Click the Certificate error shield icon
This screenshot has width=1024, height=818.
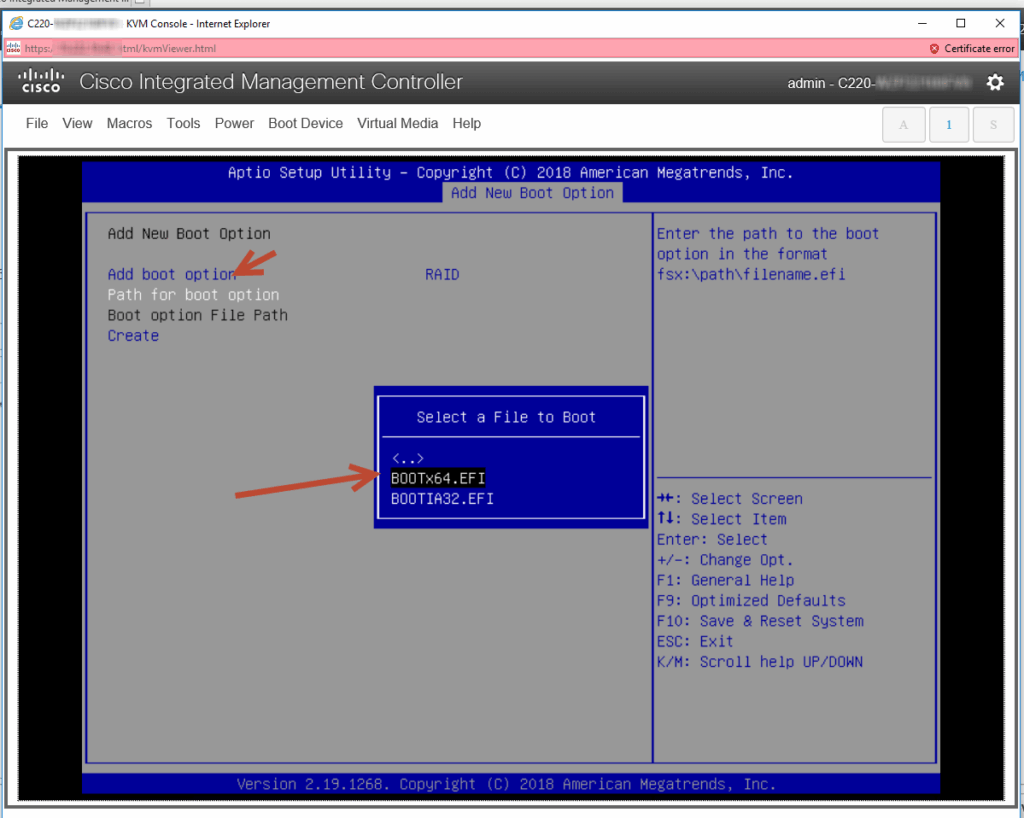(934, 48)
